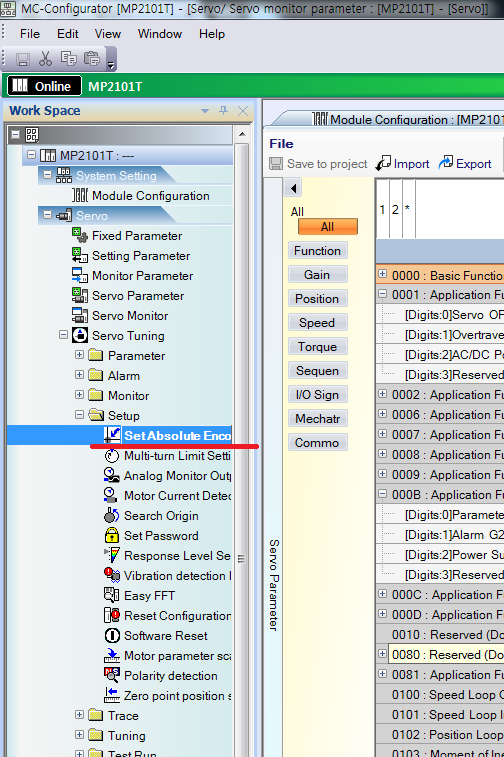Click the Copy toolbar icon
Image resolution: width=504 pixels, height=757 pixels.
point(68,58)
